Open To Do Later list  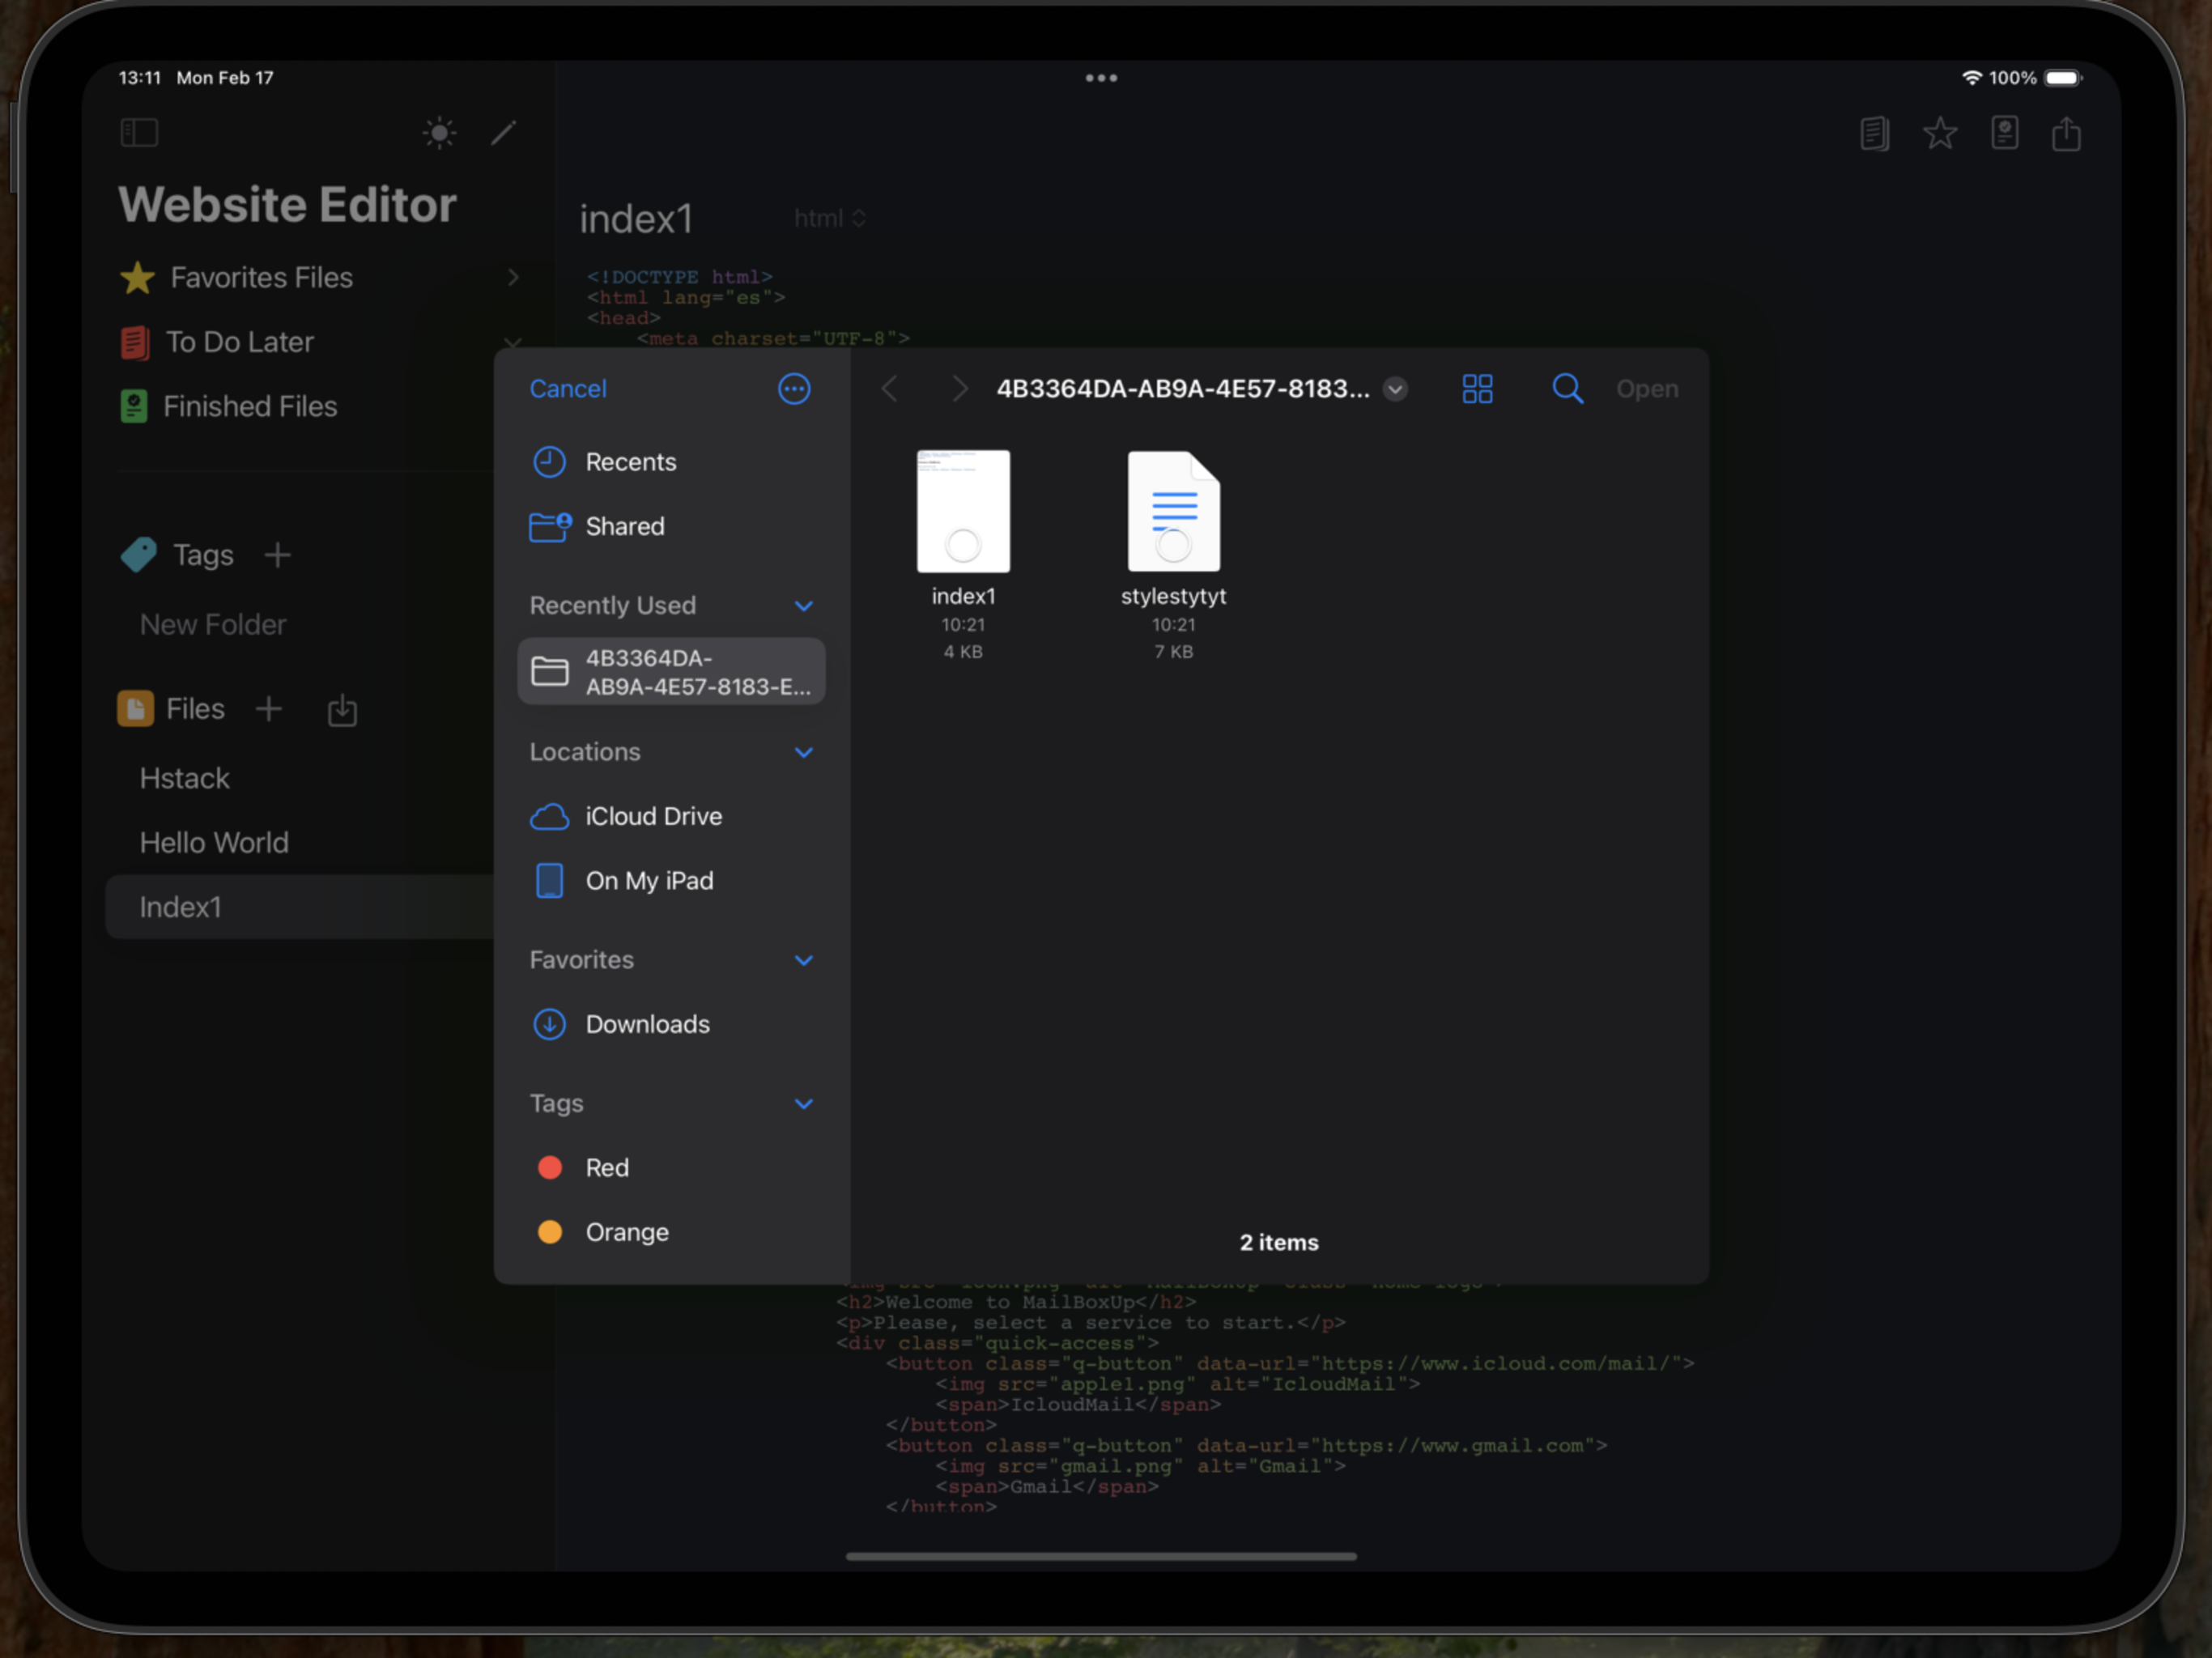click(x=239, y=342)
